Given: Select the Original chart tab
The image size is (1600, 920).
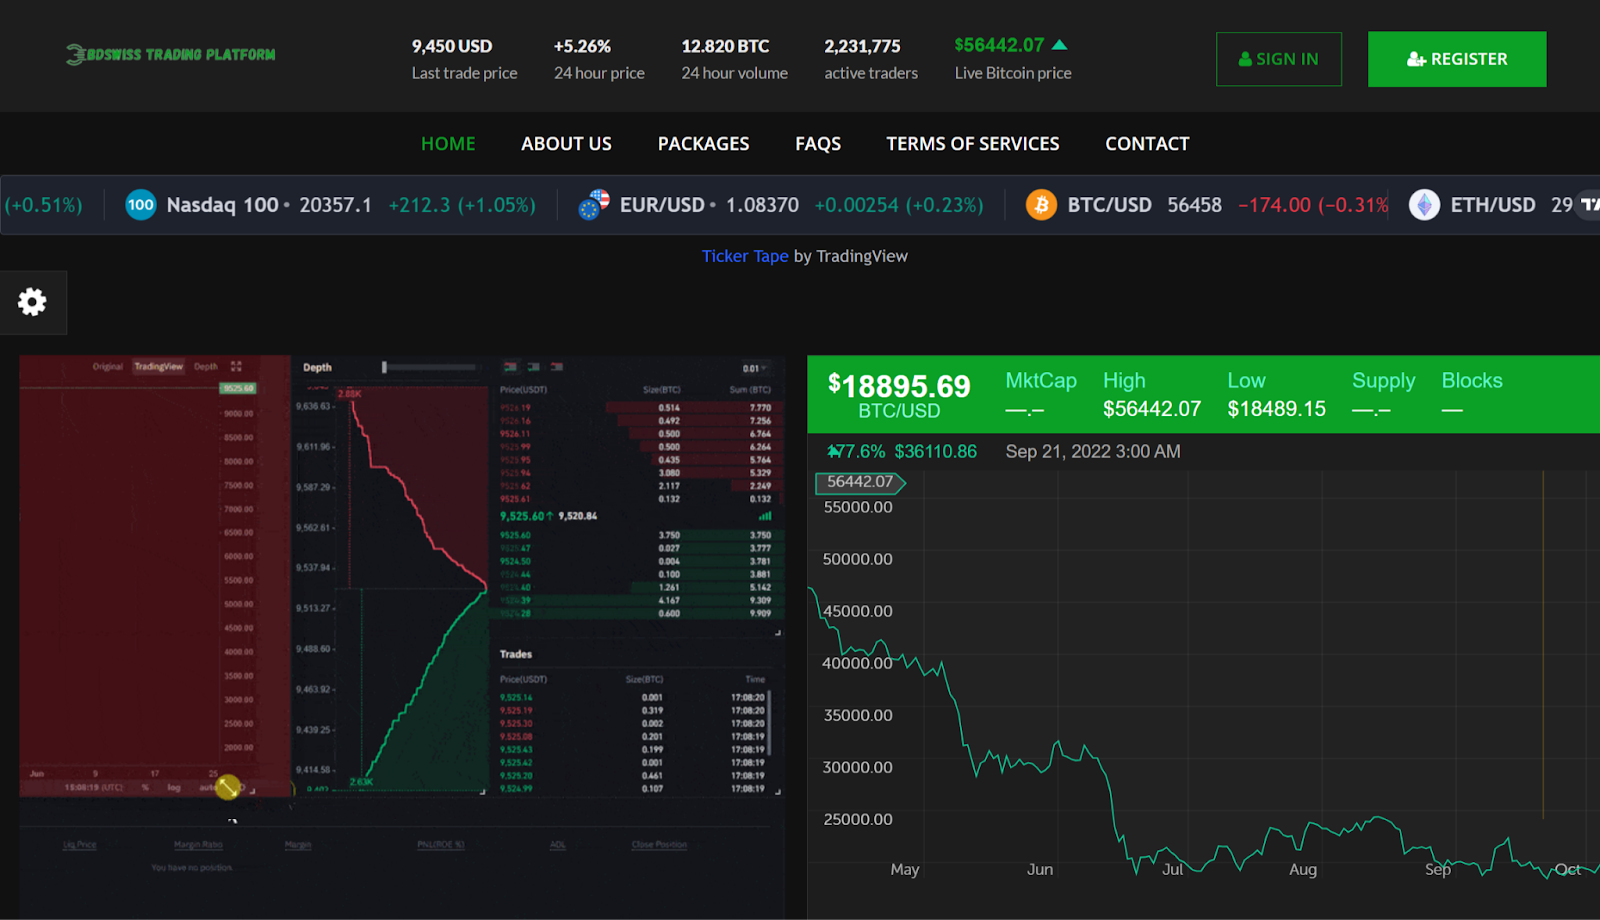Looking at the screenshot, I should [x=108, y=366].
